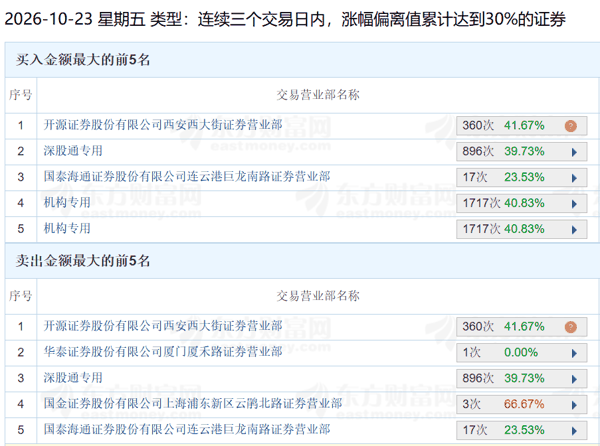Open 开源证券西安西大街证券营业部 link in the sell list
This screenshot has width=600, height=446.
coord(163,326)
